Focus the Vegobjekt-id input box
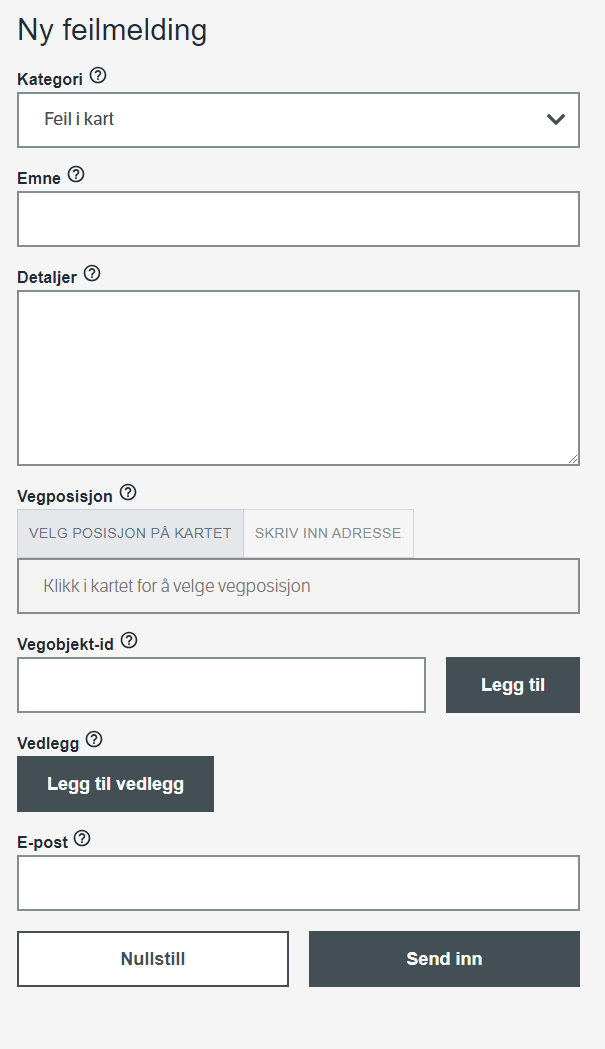Viewport: 605px width, 1049px height. click(x=222, y=685)
